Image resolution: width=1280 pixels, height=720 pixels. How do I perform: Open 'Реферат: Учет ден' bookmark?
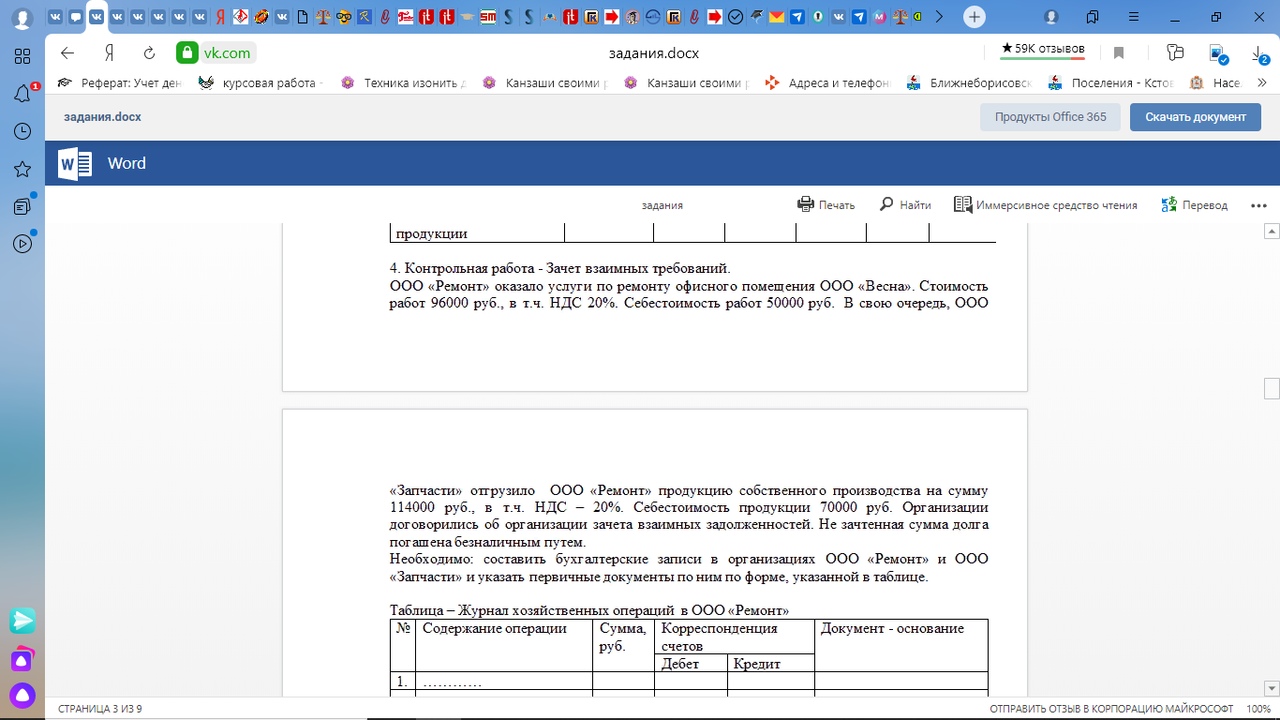pos(122,83)
